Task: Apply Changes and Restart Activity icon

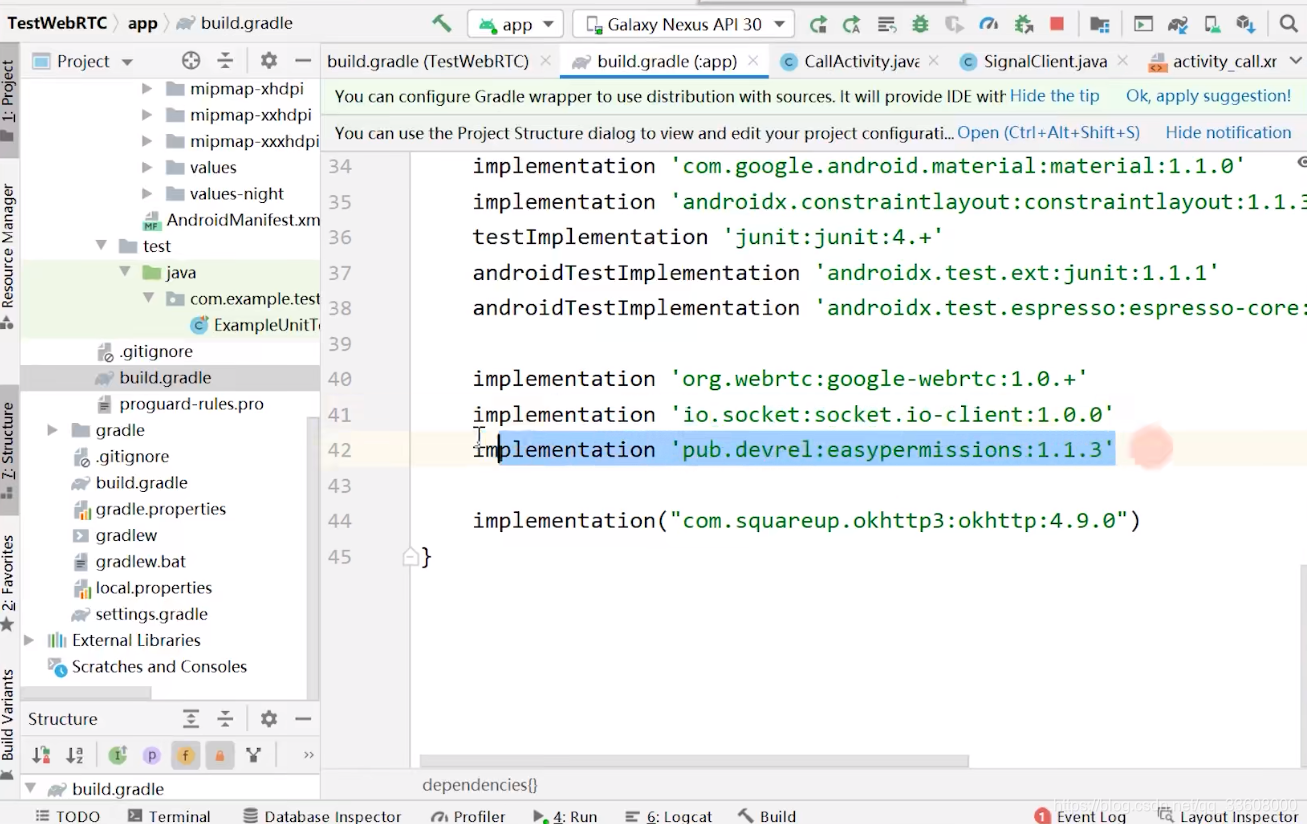Action: pos(852,24)
